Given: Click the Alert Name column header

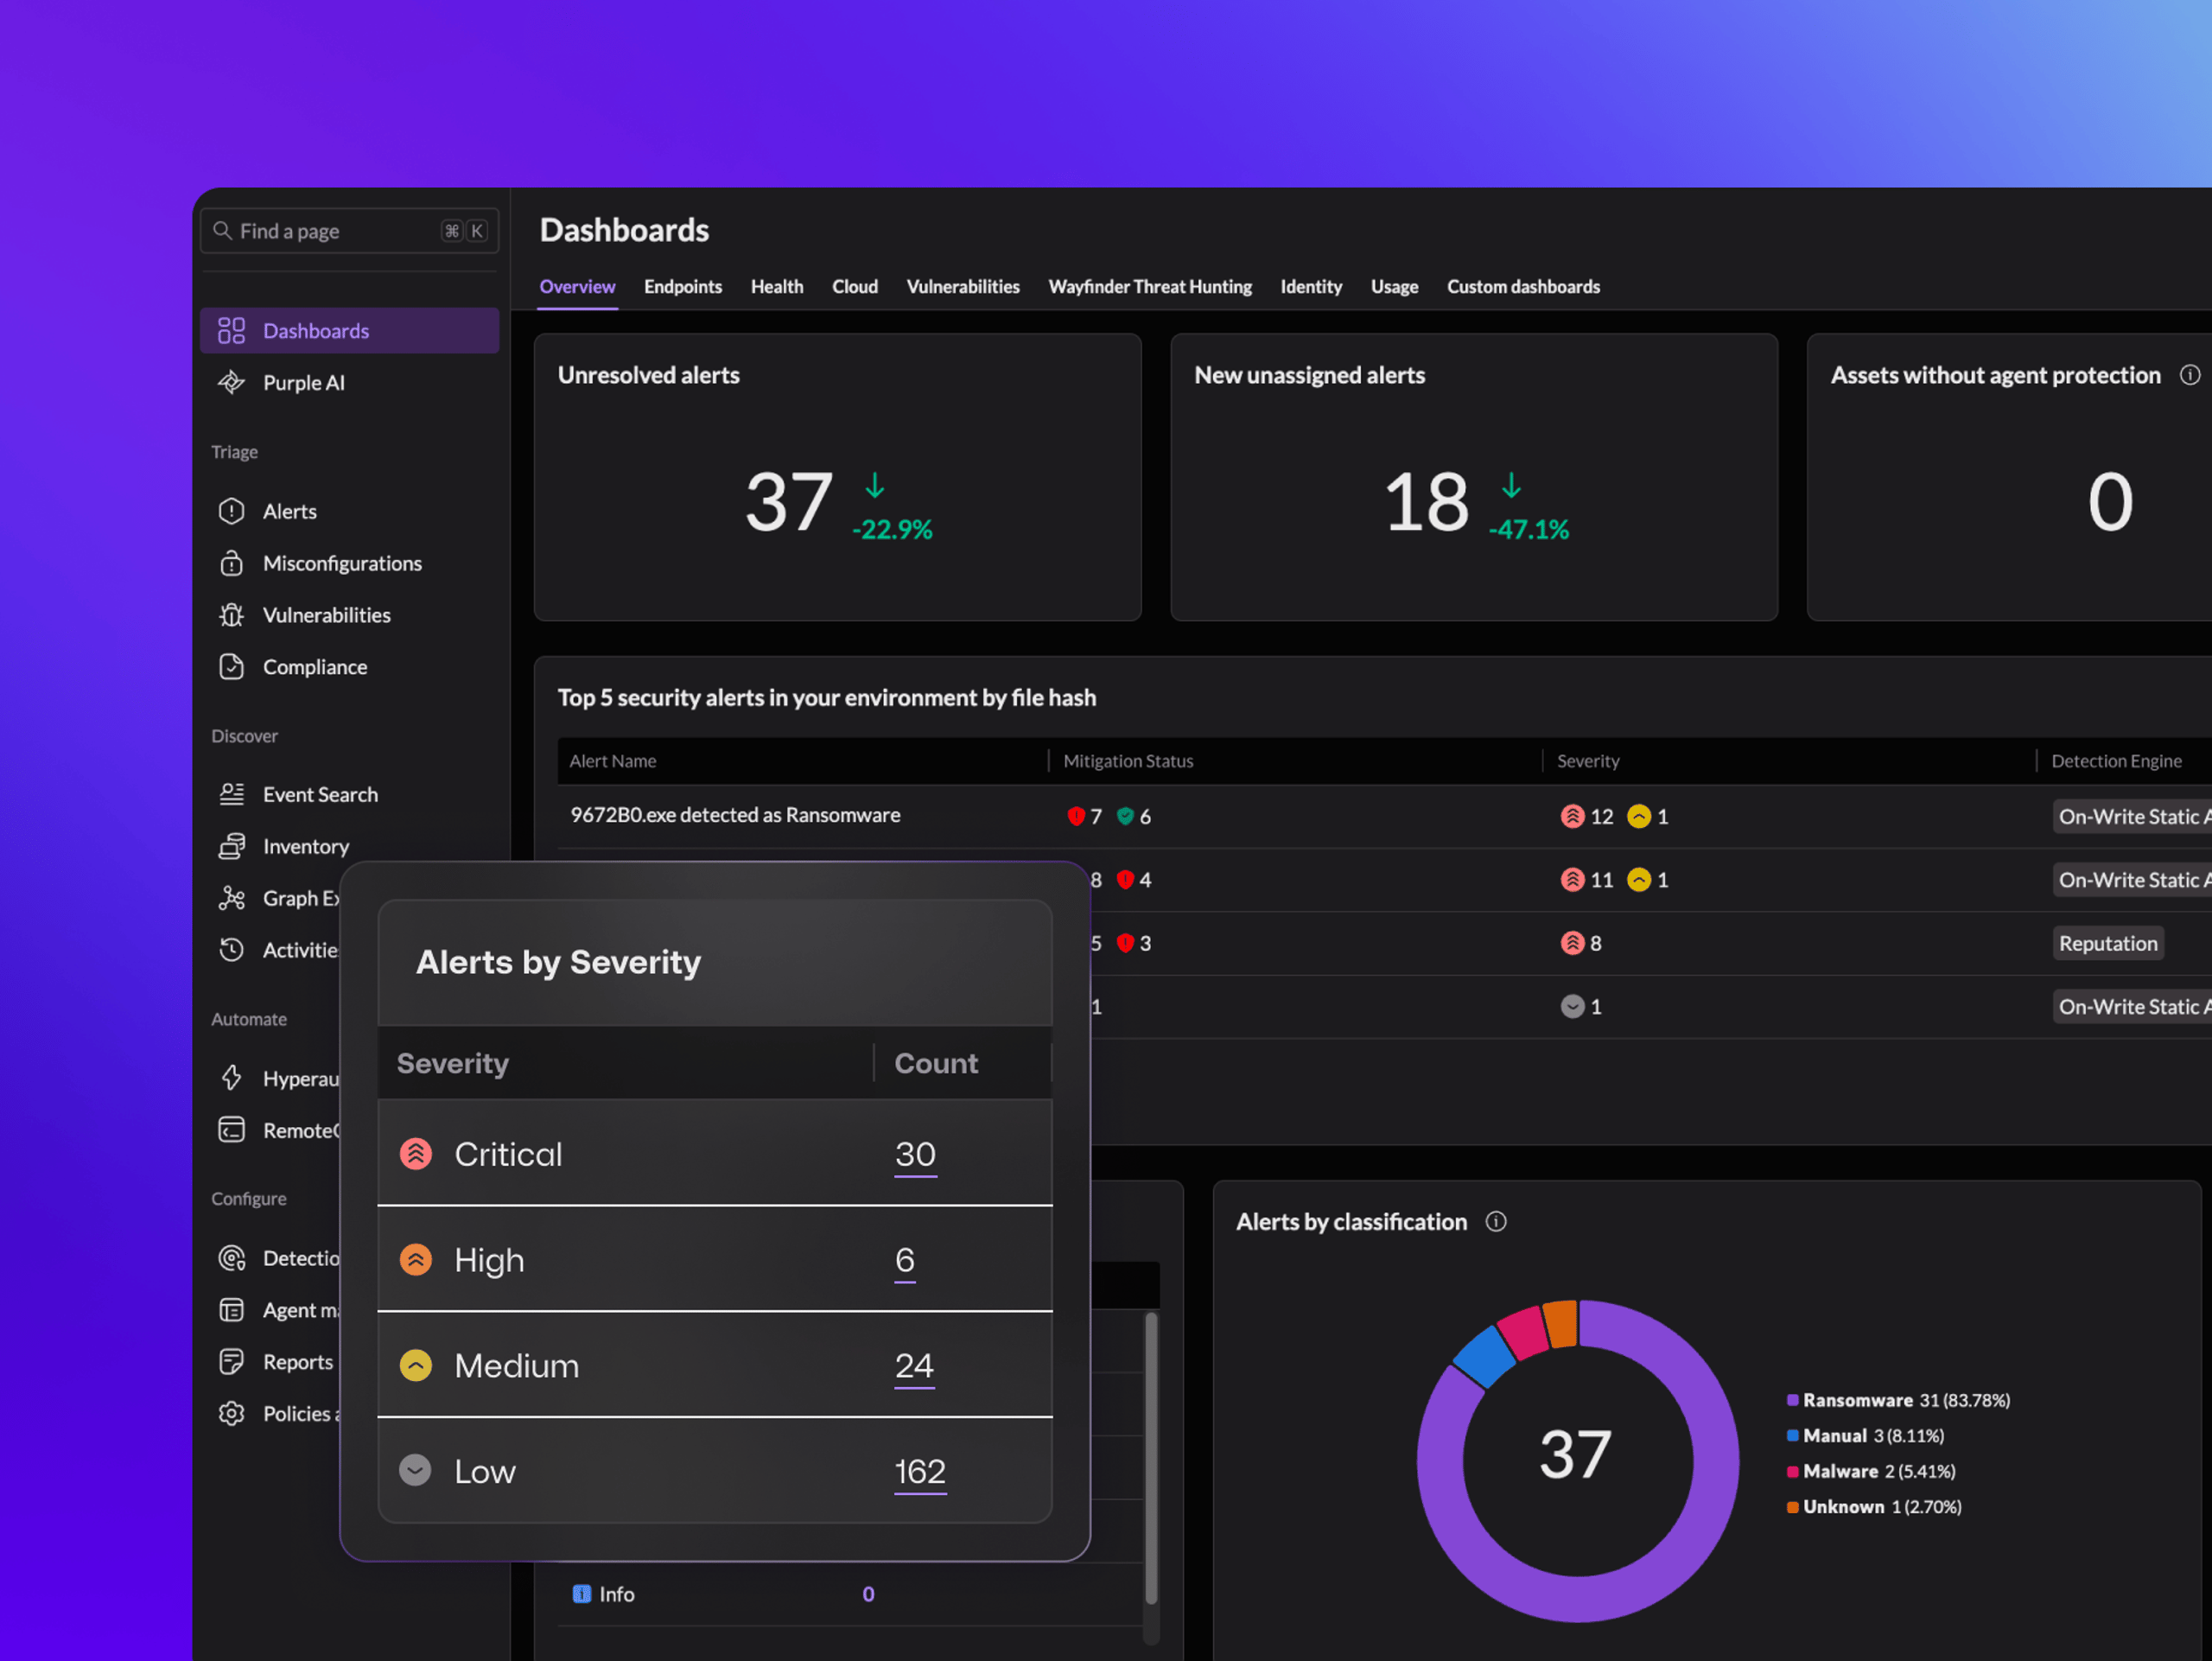Looking at the screenshot, I should coord(613,762).
